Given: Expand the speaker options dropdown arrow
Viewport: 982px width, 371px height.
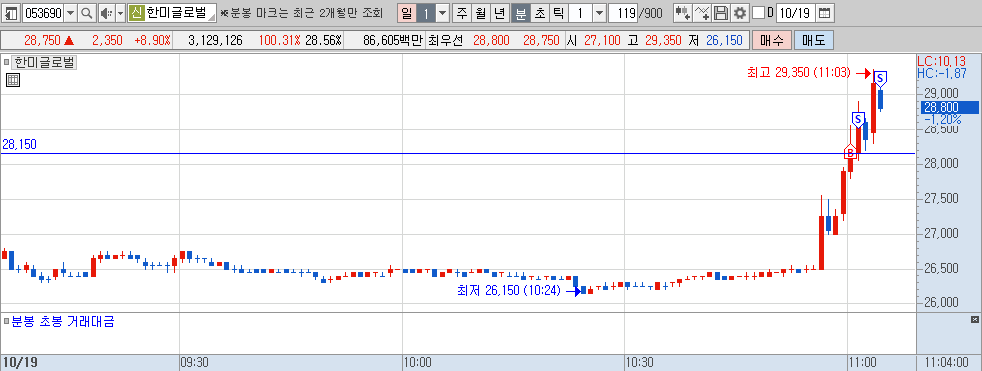Looking at the screenshot, I should 120,13.
